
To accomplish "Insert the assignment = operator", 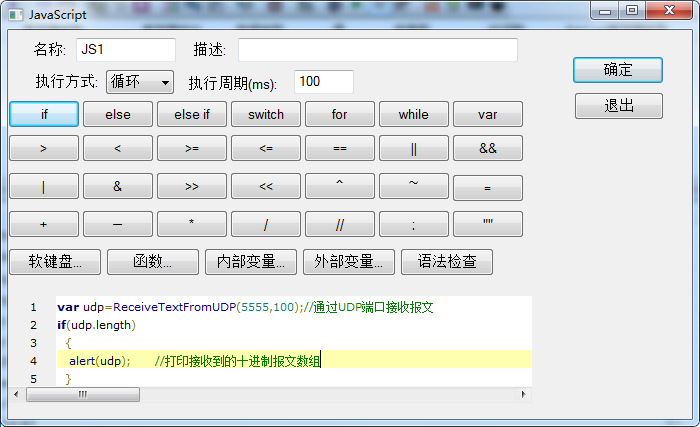I will tap(488, 188).
